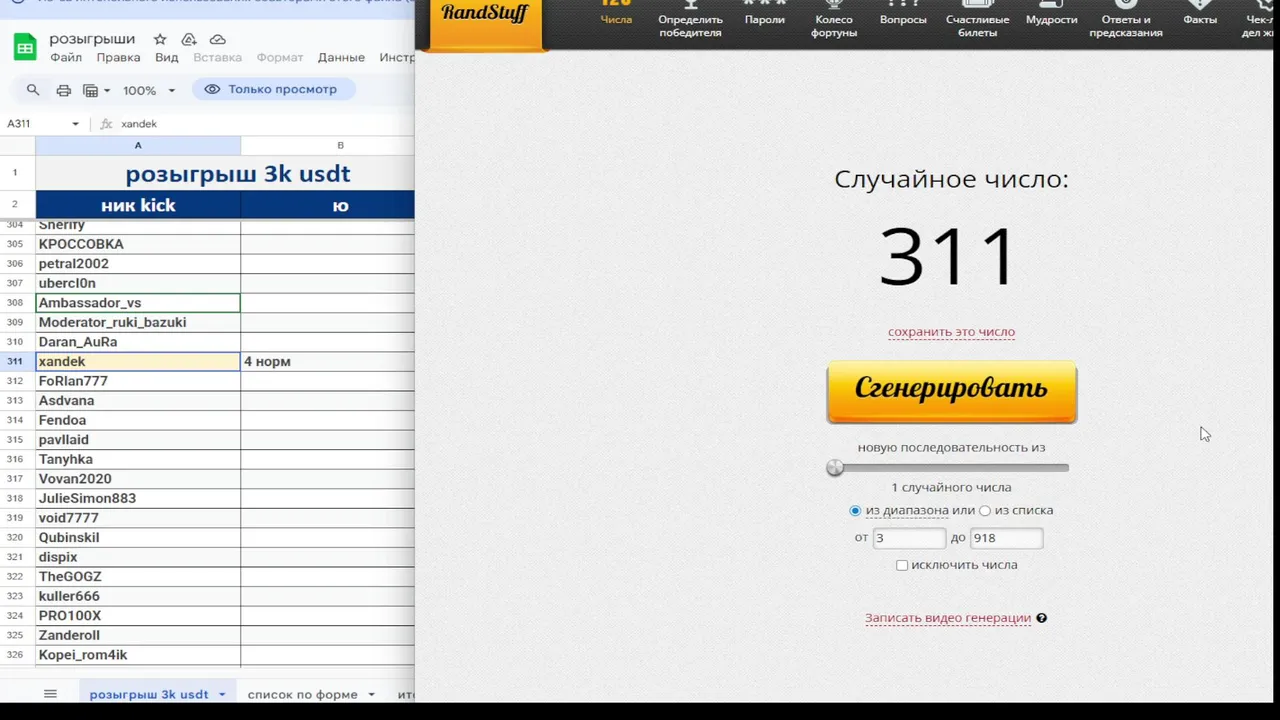
Task: Focus the от range start field
Action: pos(909,538)
